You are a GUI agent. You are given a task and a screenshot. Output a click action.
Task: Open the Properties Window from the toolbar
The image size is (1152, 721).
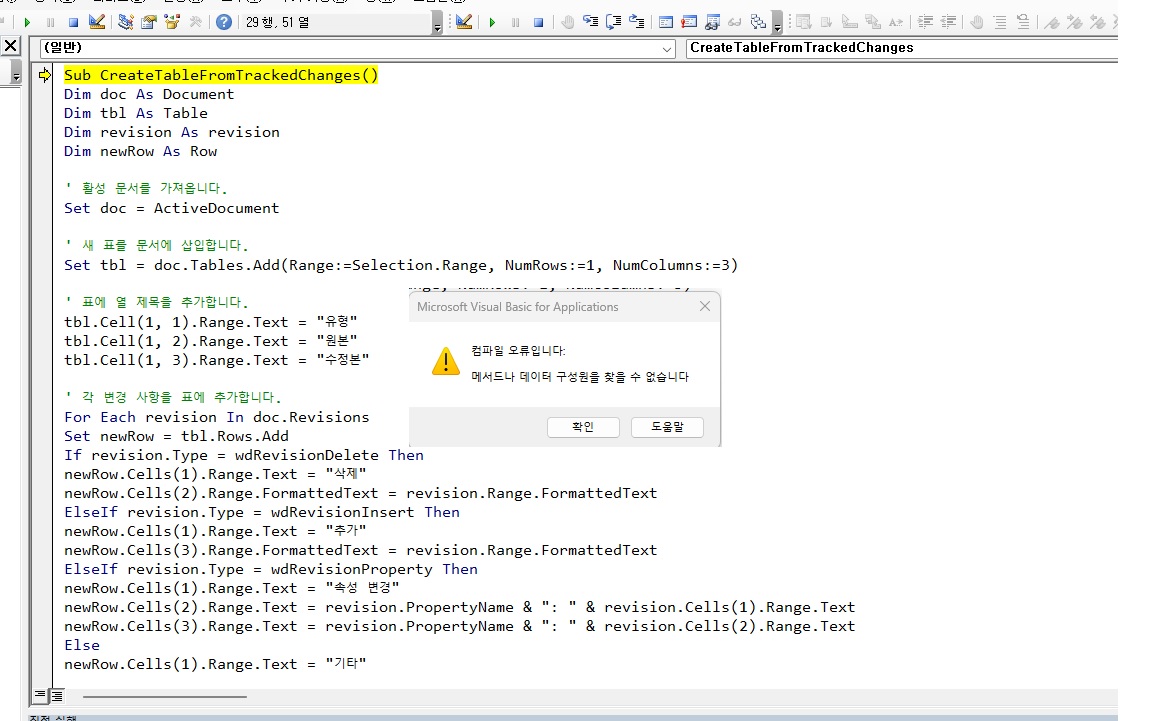click(x=149, y=22)
